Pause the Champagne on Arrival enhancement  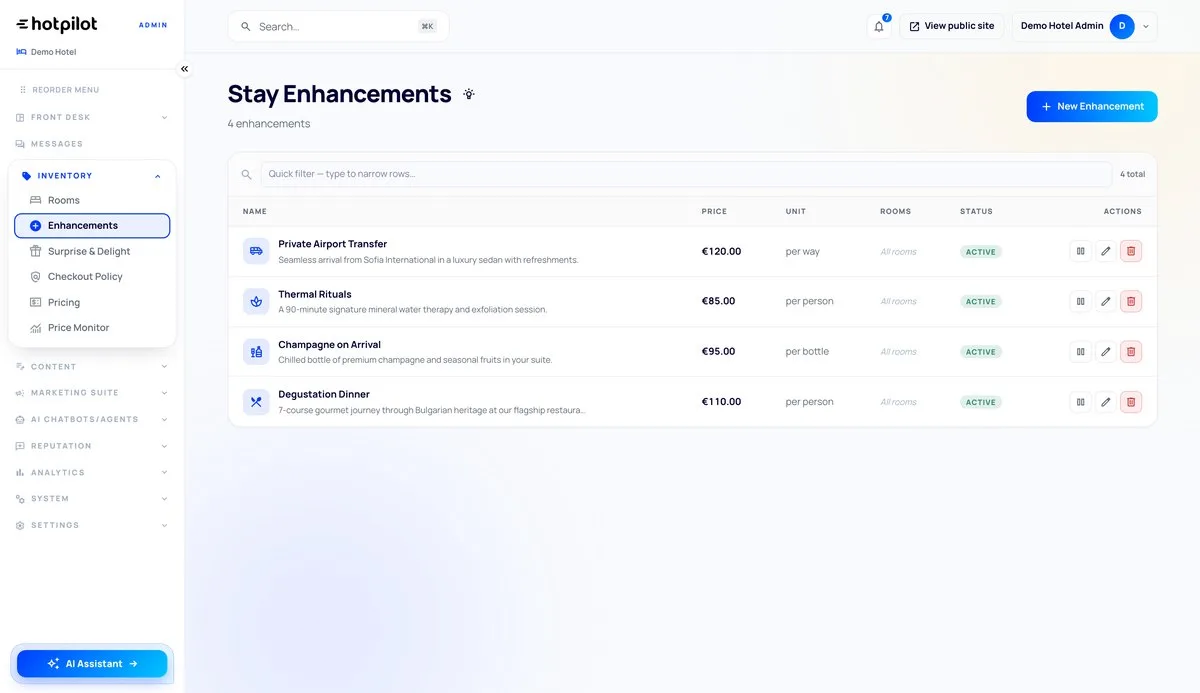pos(1080,351)
